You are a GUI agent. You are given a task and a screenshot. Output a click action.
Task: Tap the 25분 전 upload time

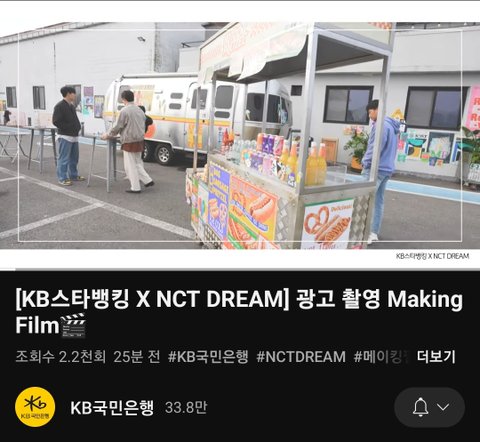(137, 357)
